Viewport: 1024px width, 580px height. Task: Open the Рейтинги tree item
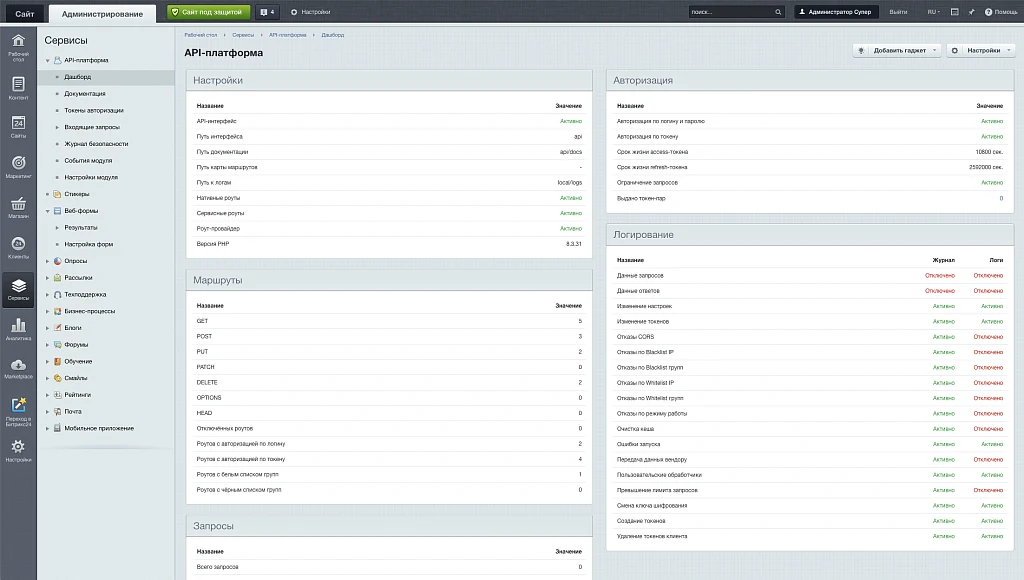[x=77, y=395]
